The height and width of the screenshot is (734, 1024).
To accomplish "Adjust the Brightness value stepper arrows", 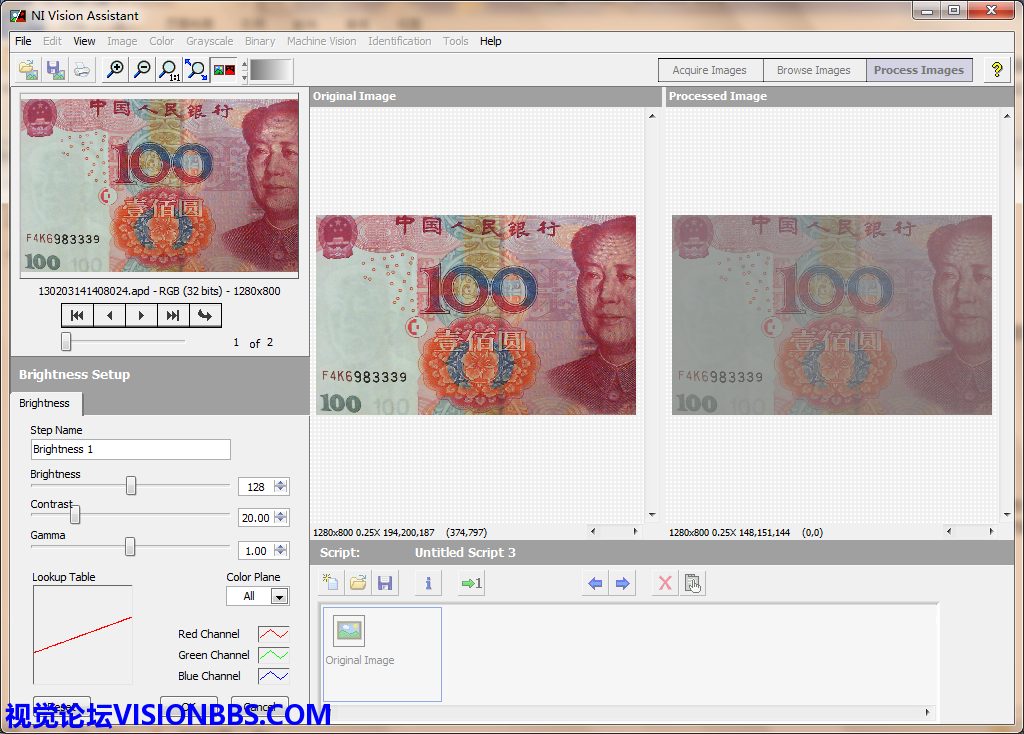I will 281,487.
